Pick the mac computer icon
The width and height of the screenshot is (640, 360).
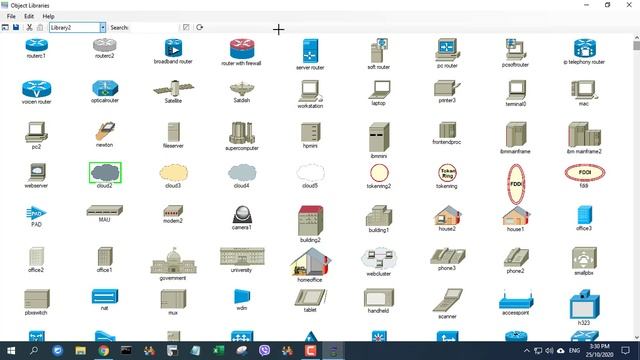[x=584, y=90]
